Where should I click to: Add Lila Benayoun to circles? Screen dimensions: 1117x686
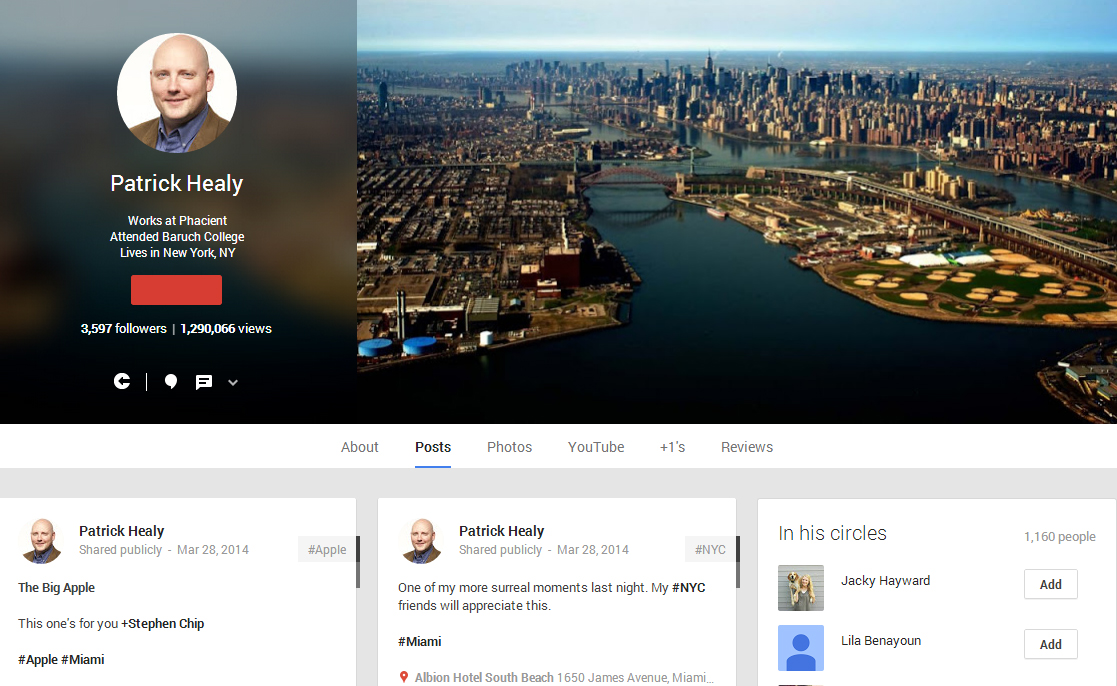pos(1050,644)
